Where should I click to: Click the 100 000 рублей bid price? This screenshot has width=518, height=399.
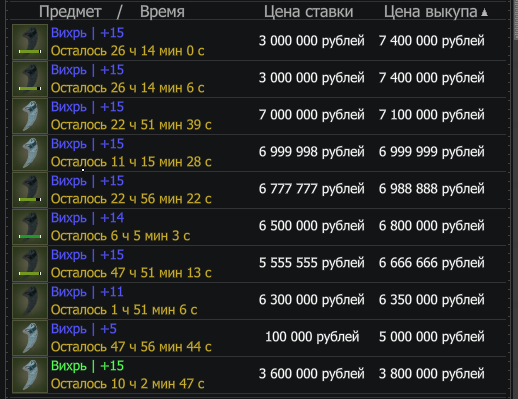tap(312, 337)
